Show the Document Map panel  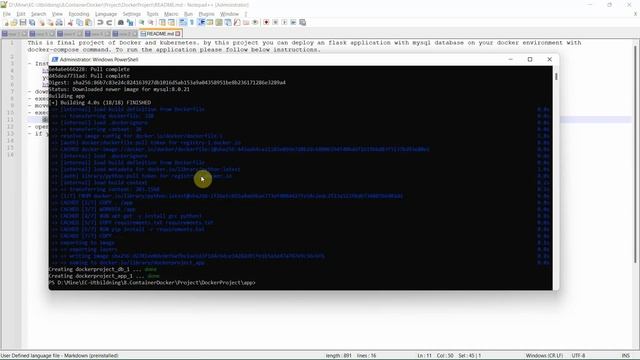[219, 22]
